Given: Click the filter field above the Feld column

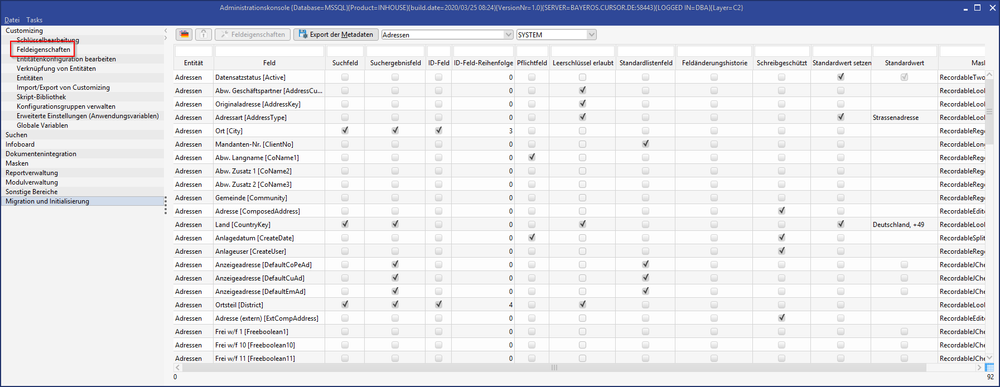Looking at the screenshot, I should [269, 51].
